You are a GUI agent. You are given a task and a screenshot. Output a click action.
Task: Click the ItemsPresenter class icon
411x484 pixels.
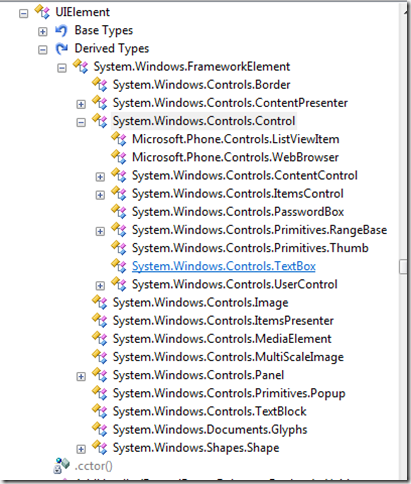[100, 320]
